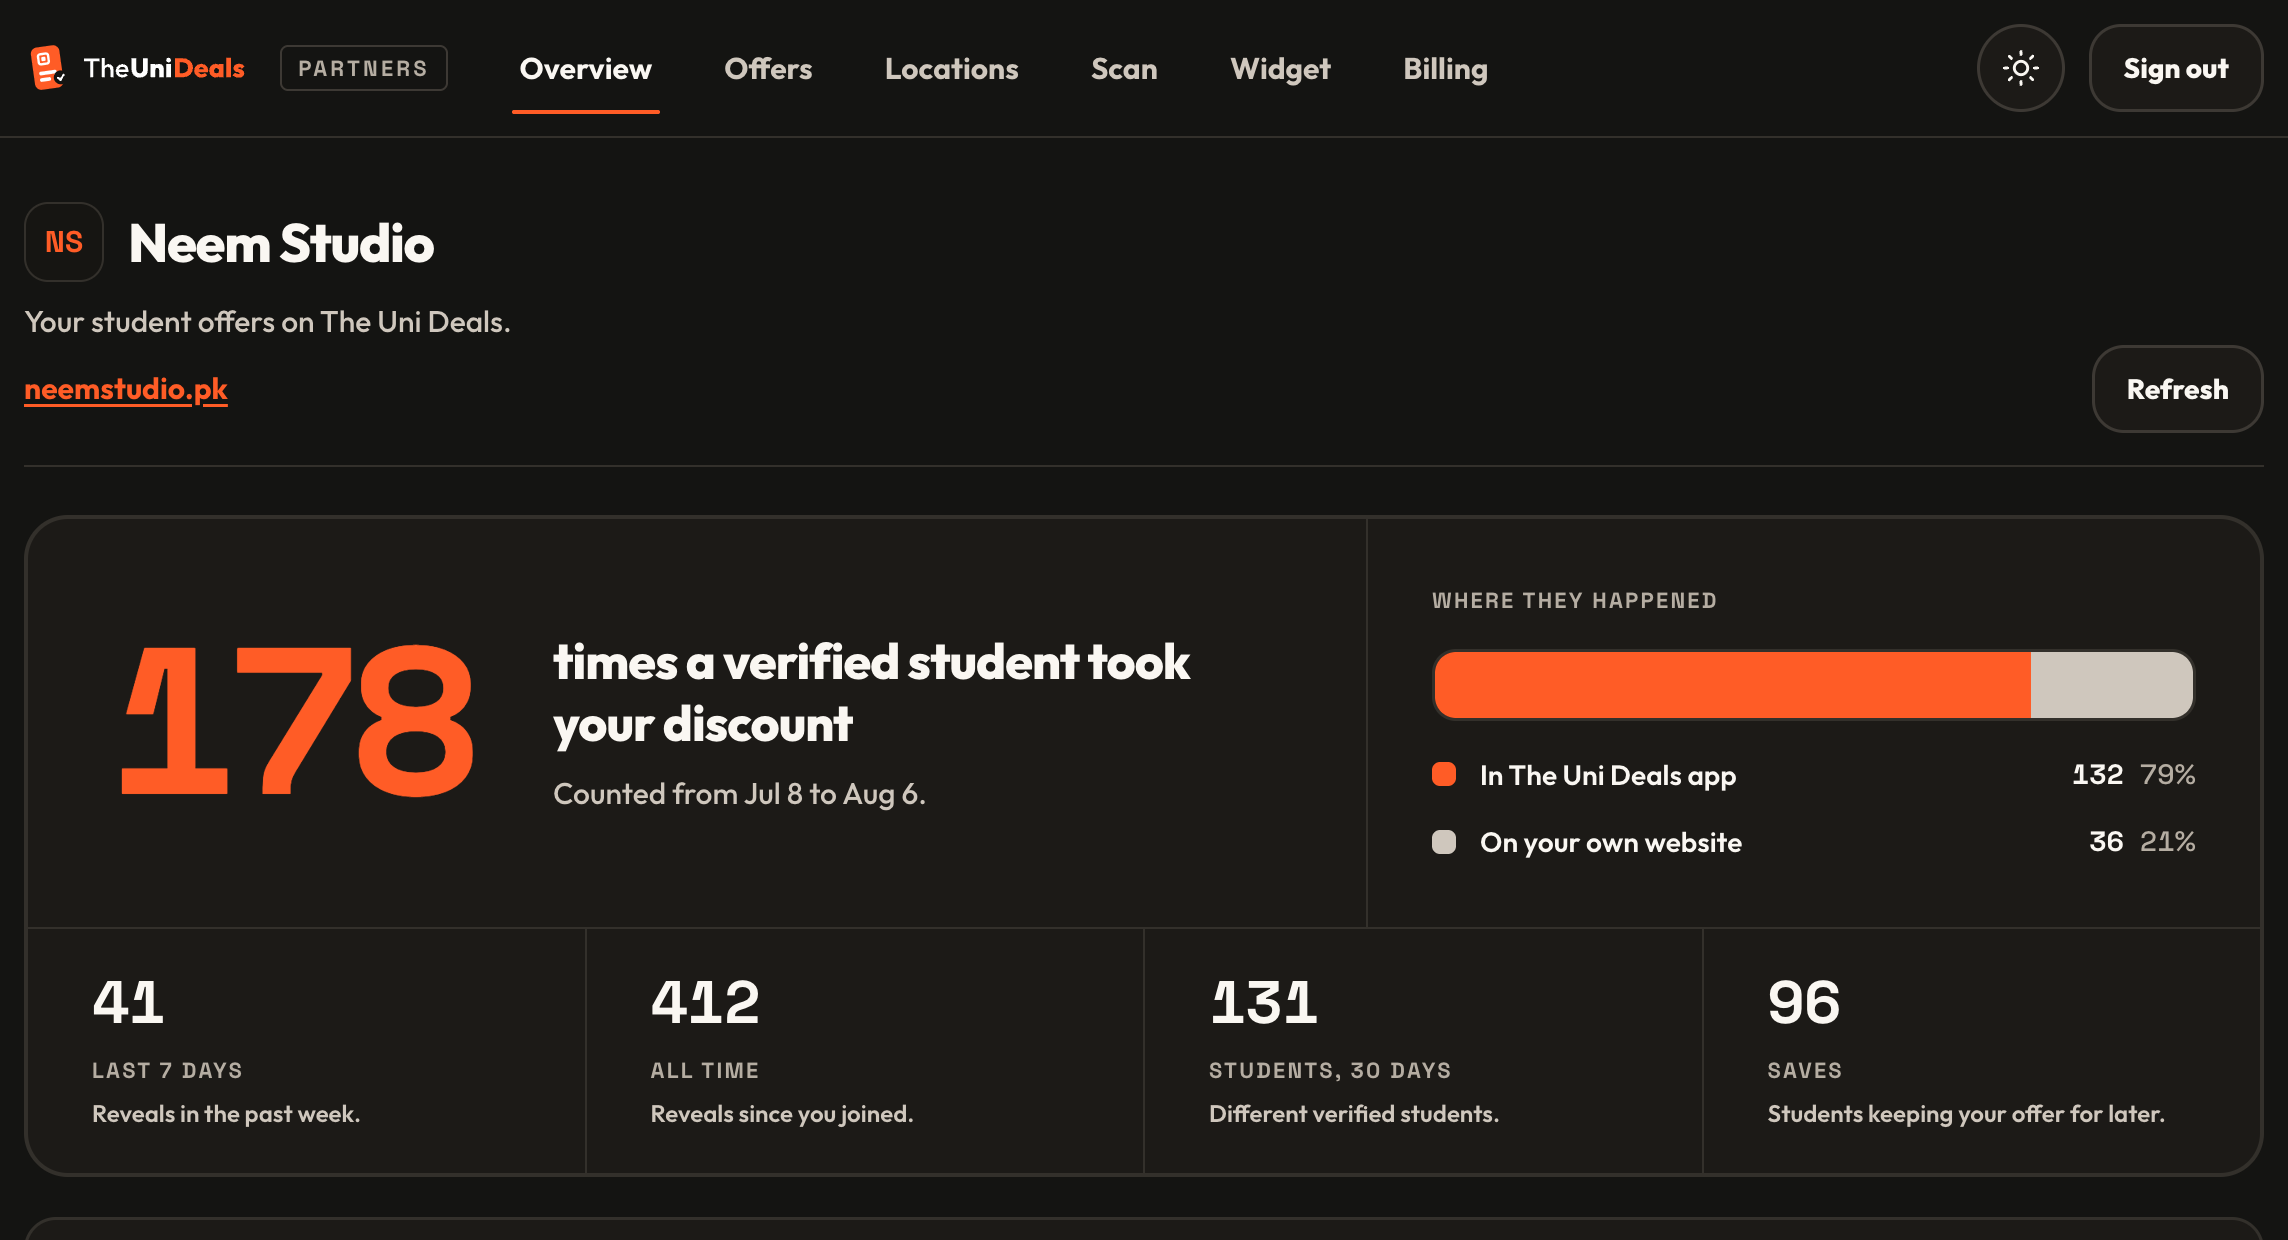
Task: Click 'Reveals in the past week.' text
Action: 226,1114
